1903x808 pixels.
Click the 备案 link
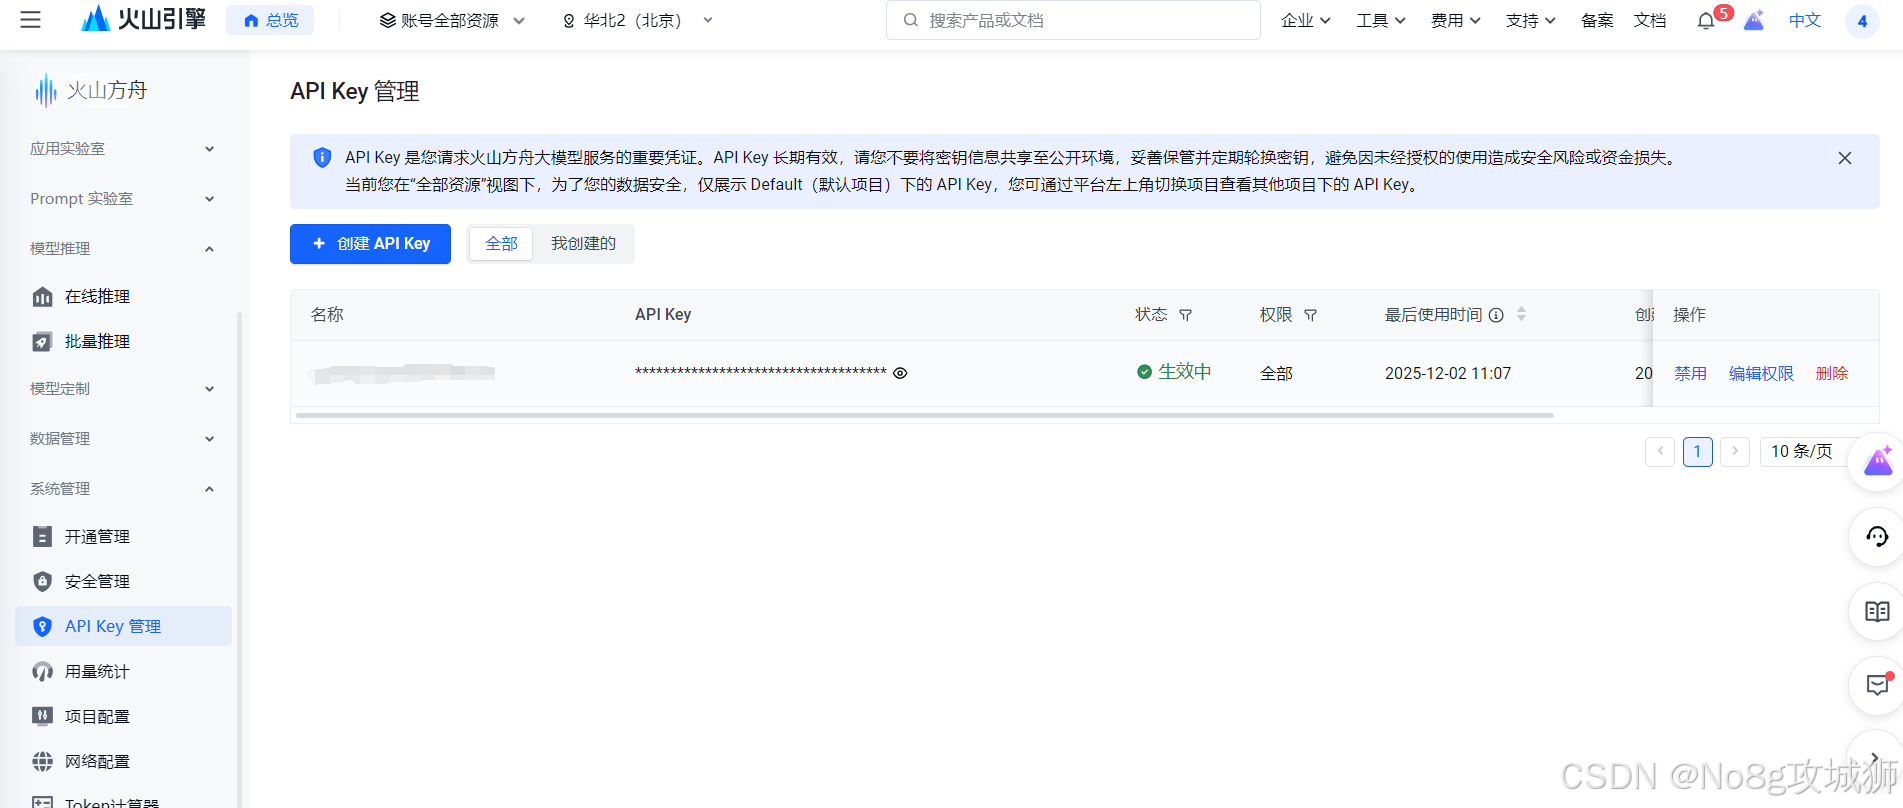point(1597,20)
